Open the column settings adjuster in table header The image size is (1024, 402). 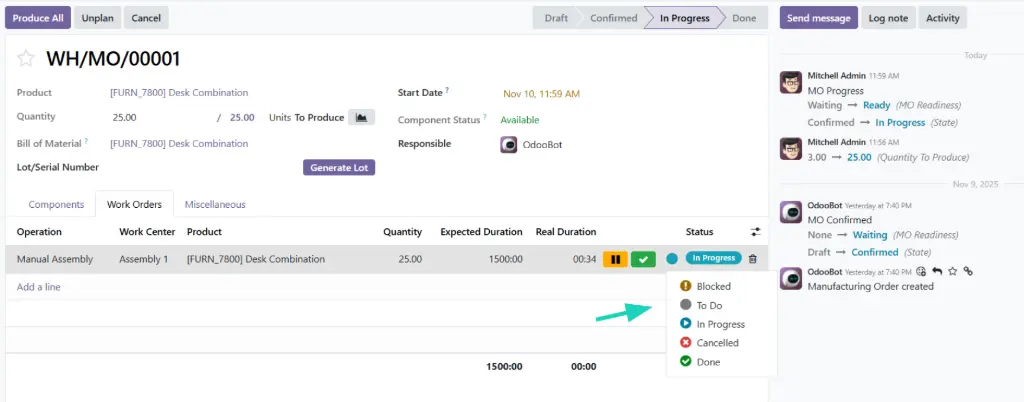pyautogui.click(x=756, y=232)
